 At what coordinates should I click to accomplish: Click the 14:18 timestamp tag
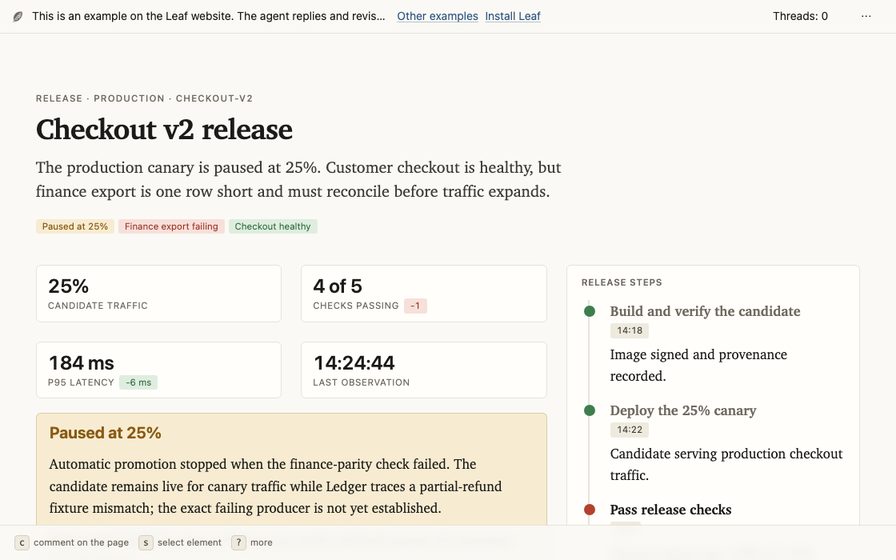point(629,330)
